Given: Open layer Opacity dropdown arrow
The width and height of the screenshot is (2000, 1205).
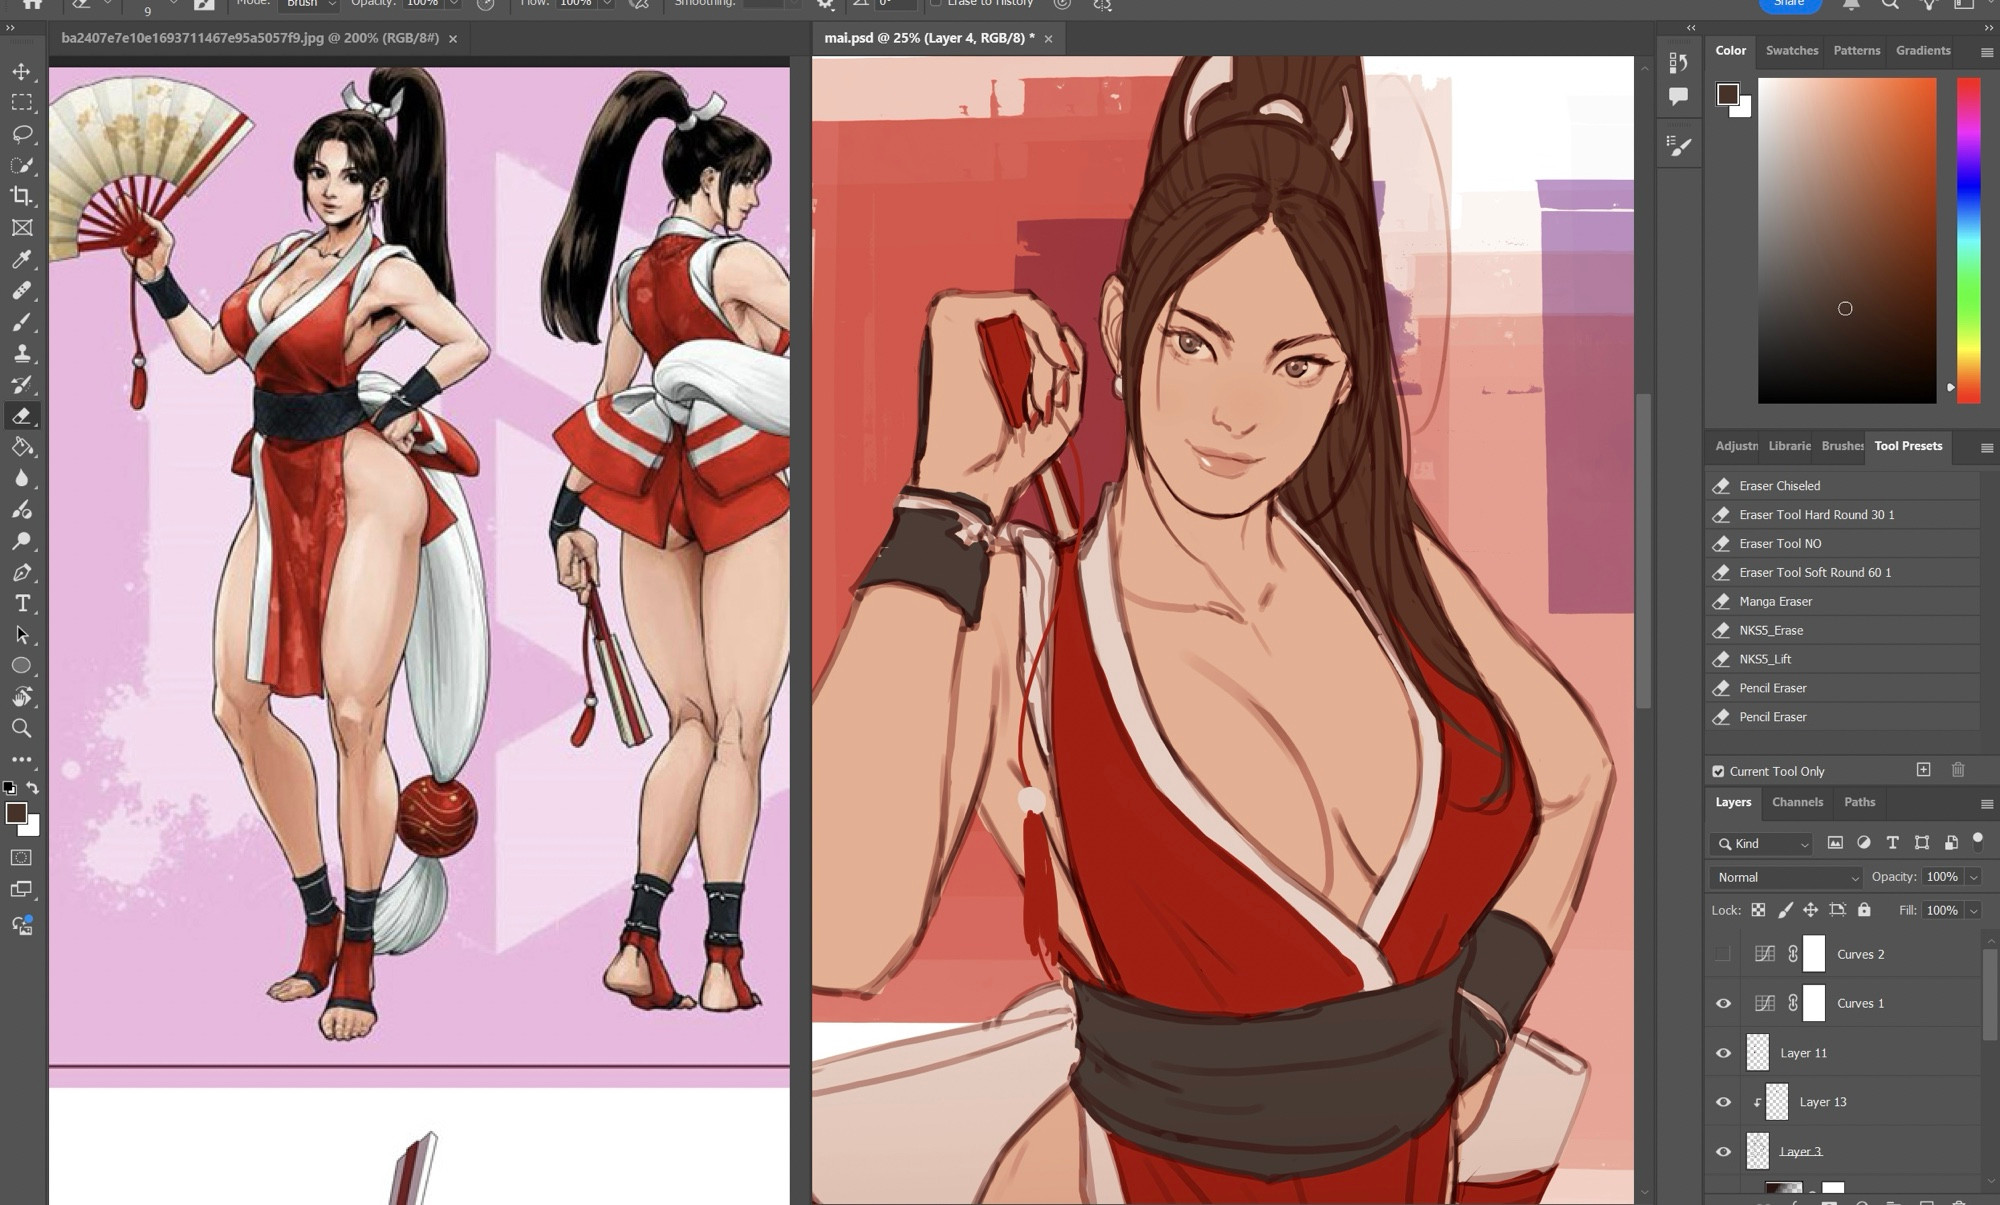Looking at the screenshot, I should coord(1973,877).
